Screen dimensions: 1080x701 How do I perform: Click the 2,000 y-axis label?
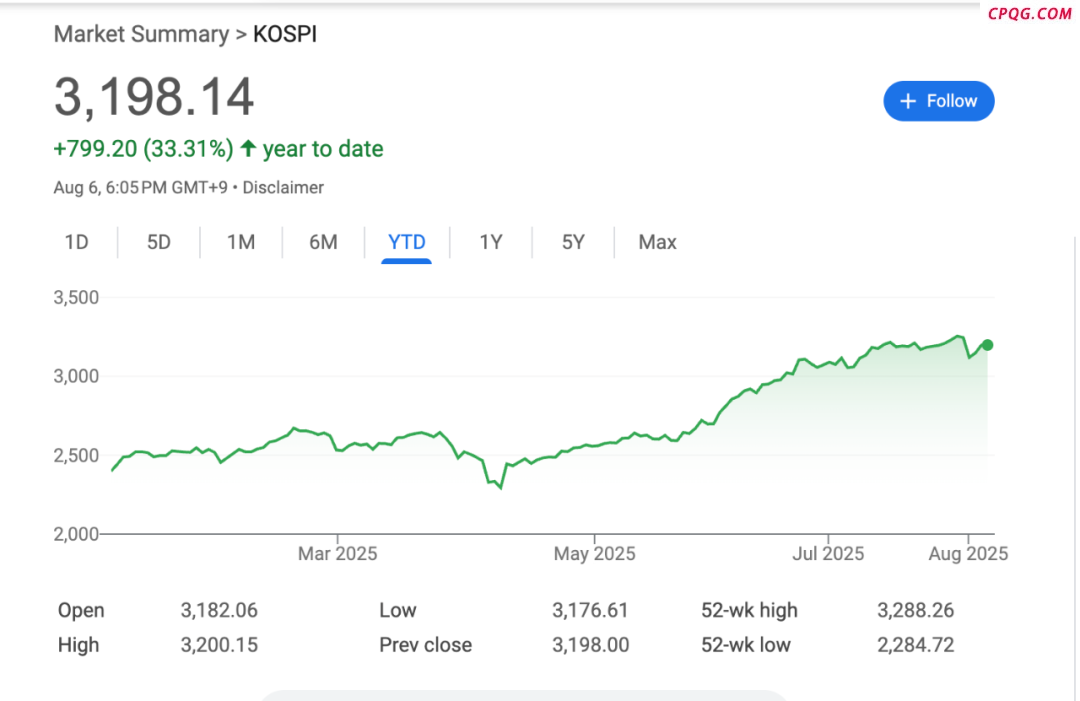click(x=76, y=534)
